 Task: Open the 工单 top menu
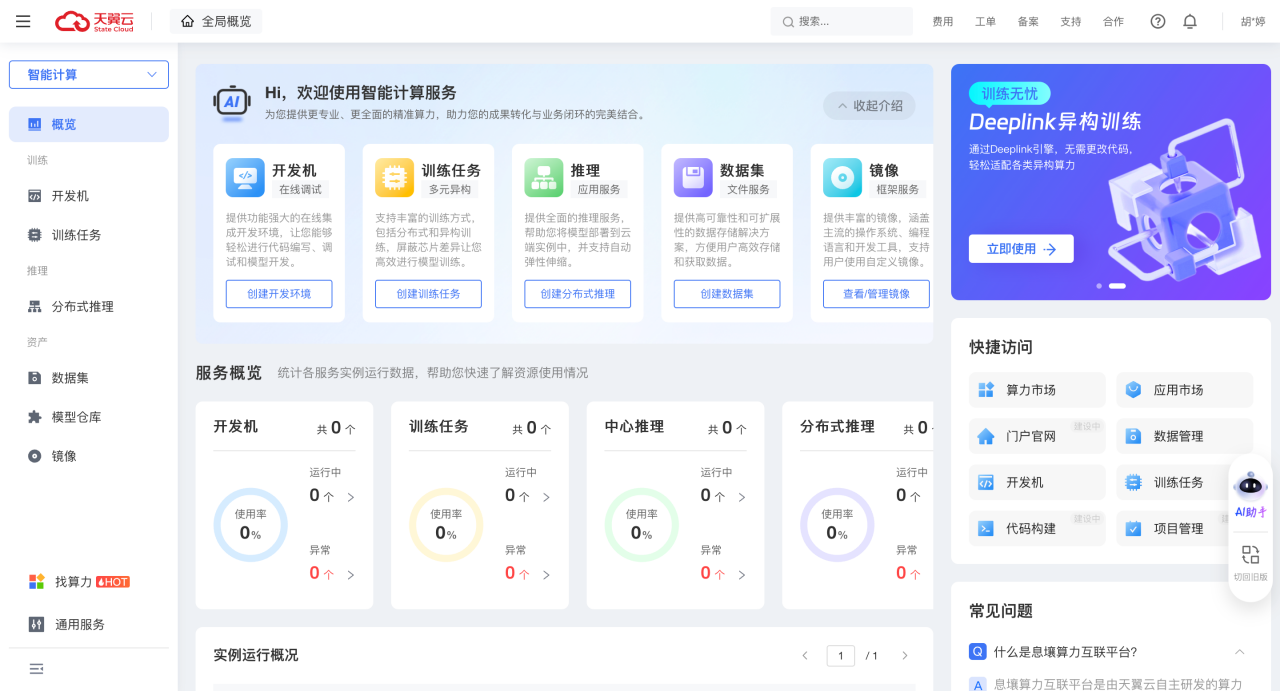click(x=985, y=22)
